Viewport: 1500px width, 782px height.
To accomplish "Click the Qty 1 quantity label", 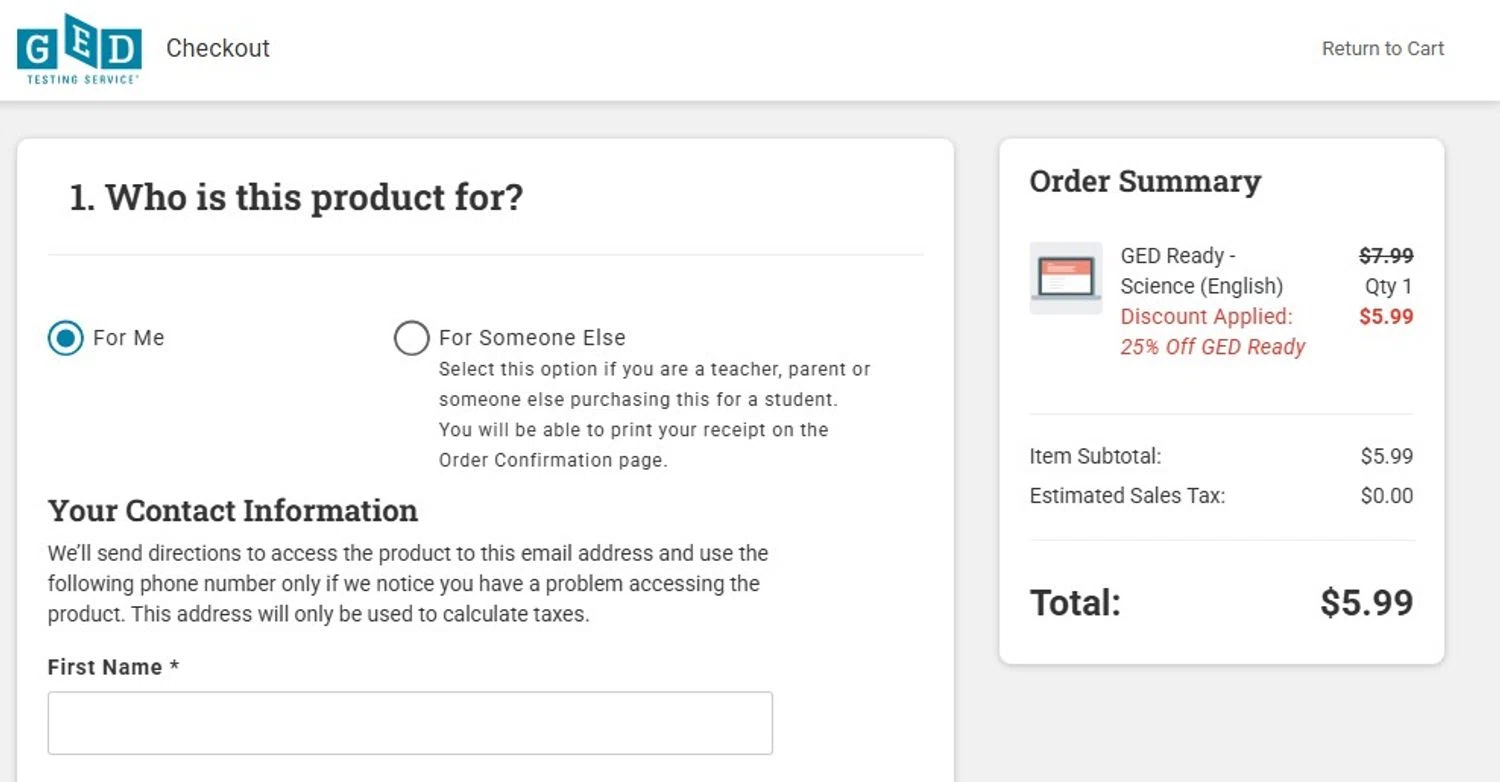I will coord(1388,287).
